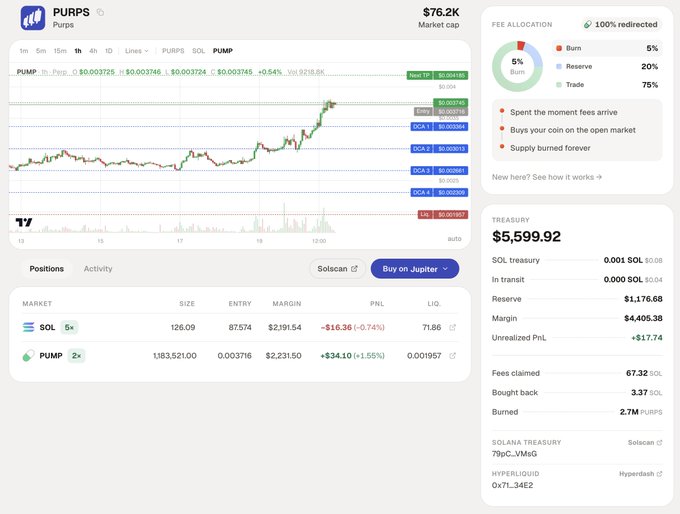
Task: Click the Bought back 3.37 SOL value
Action: (647, 393)
